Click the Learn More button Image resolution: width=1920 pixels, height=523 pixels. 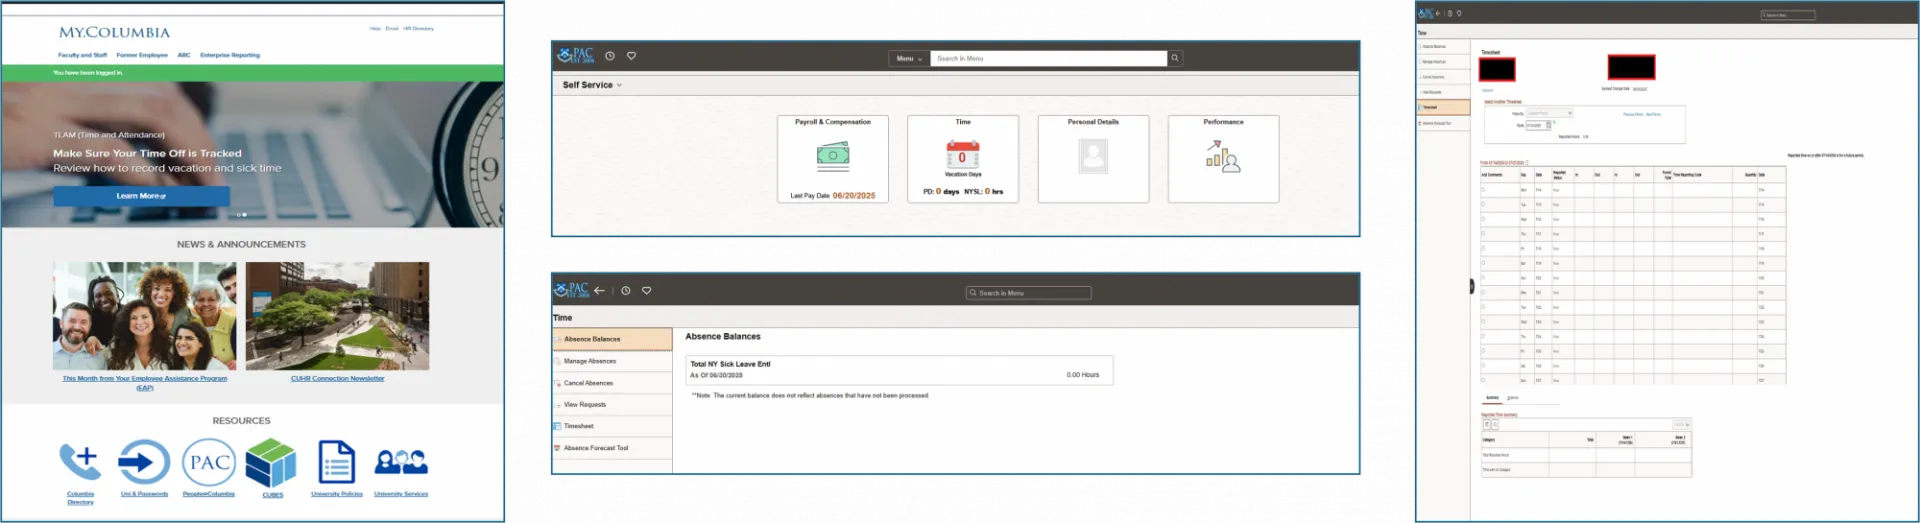141,196
